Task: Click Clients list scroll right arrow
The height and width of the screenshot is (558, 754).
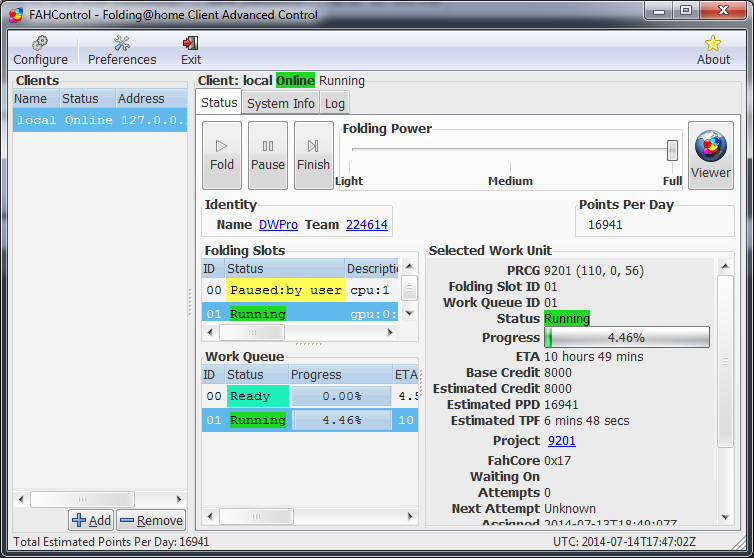Action: click(x=179, y=499)
